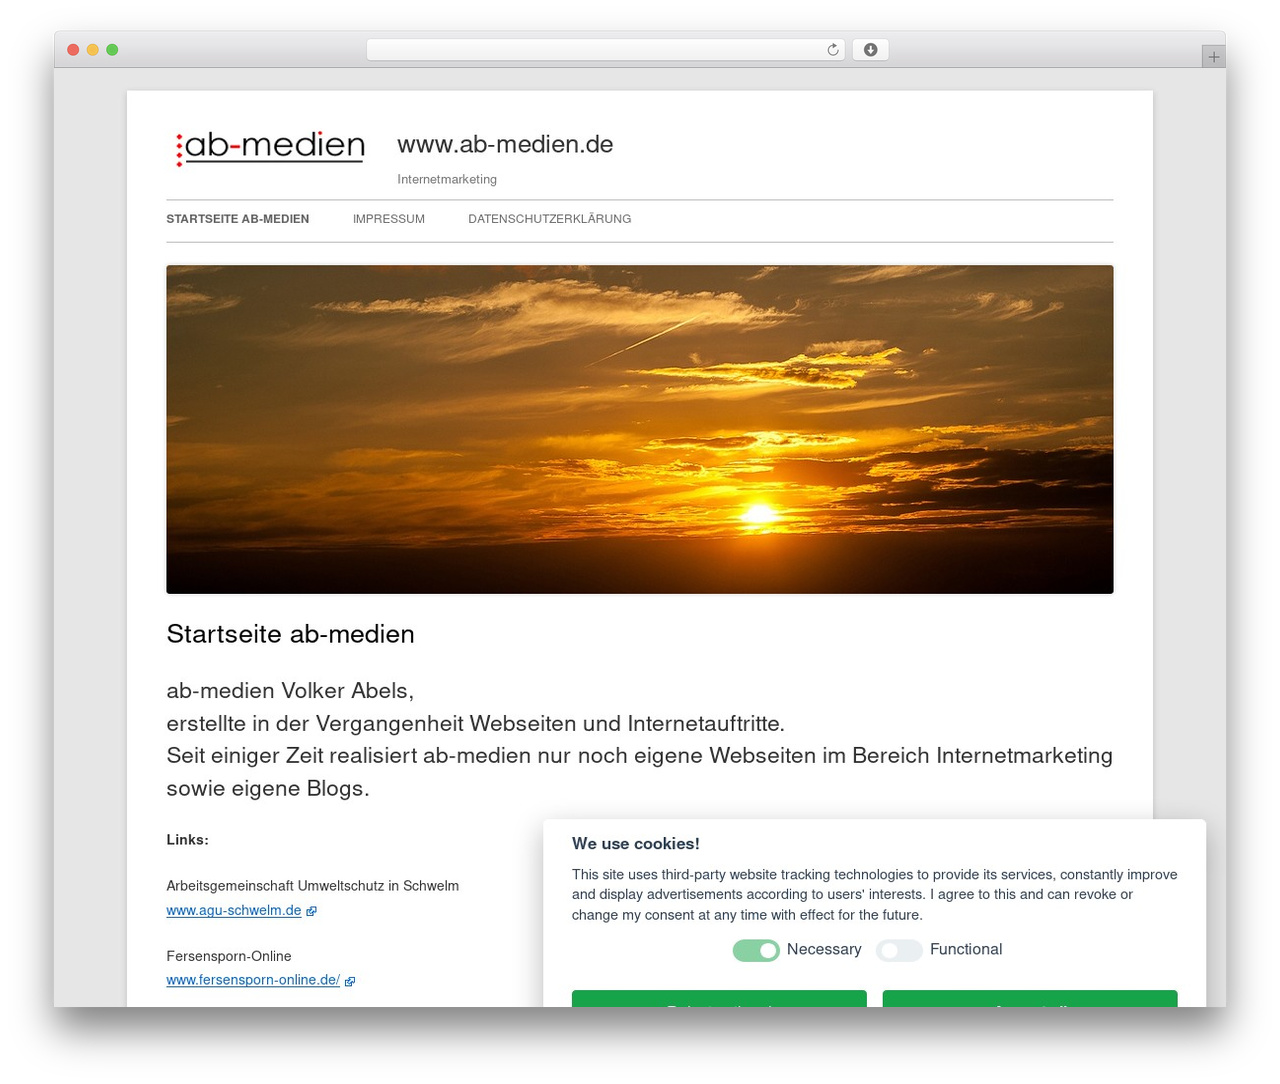Enable the Functional cookies switch
Viewport: 1280px width, 1084px height.
click(899, 950)
